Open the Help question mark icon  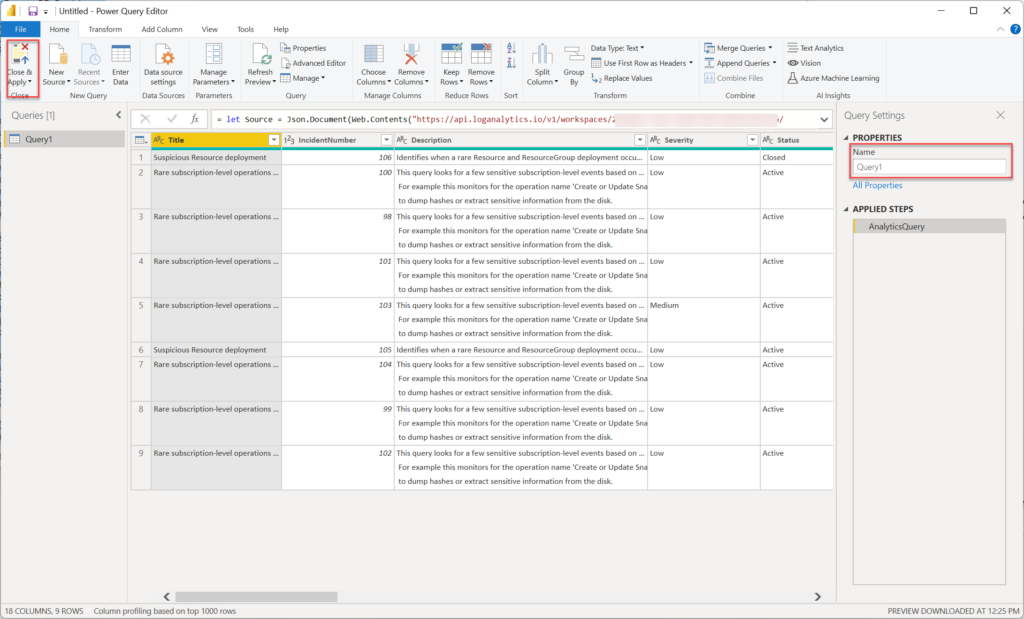pos(1015,29)
